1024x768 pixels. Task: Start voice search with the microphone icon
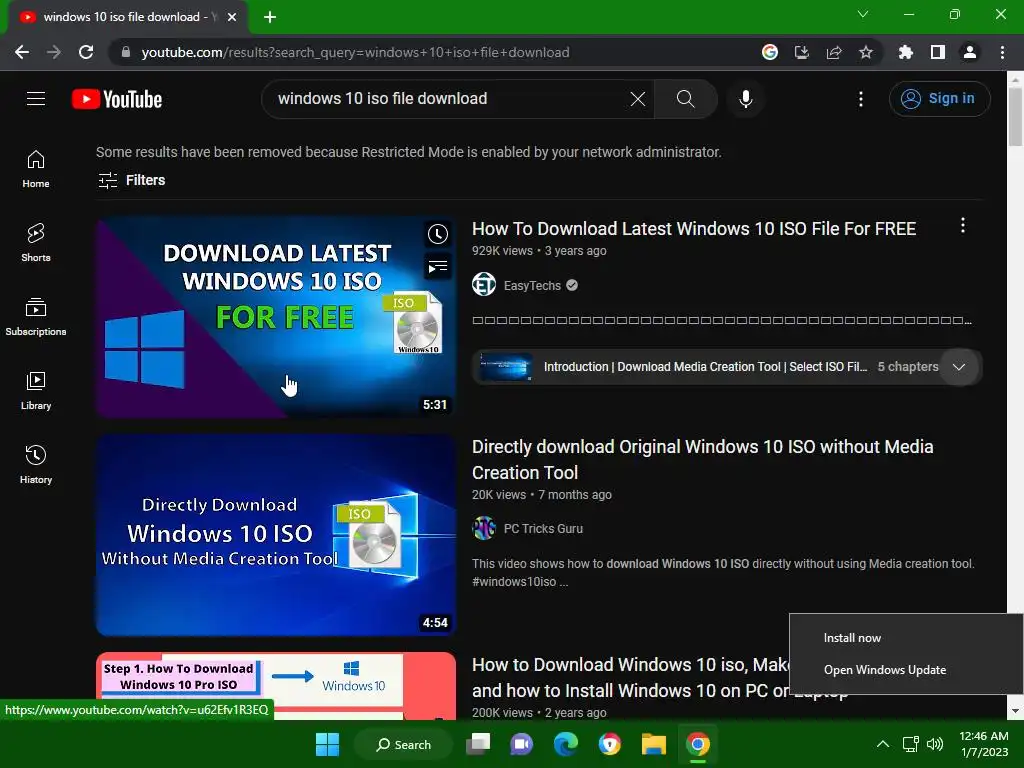[745, 99]
